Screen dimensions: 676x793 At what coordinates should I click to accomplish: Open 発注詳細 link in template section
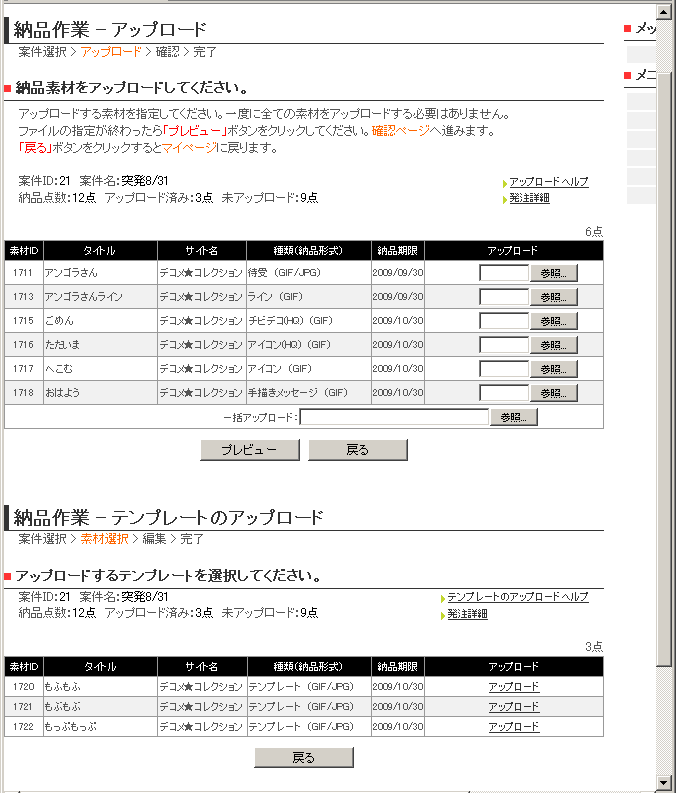(466, 614)
